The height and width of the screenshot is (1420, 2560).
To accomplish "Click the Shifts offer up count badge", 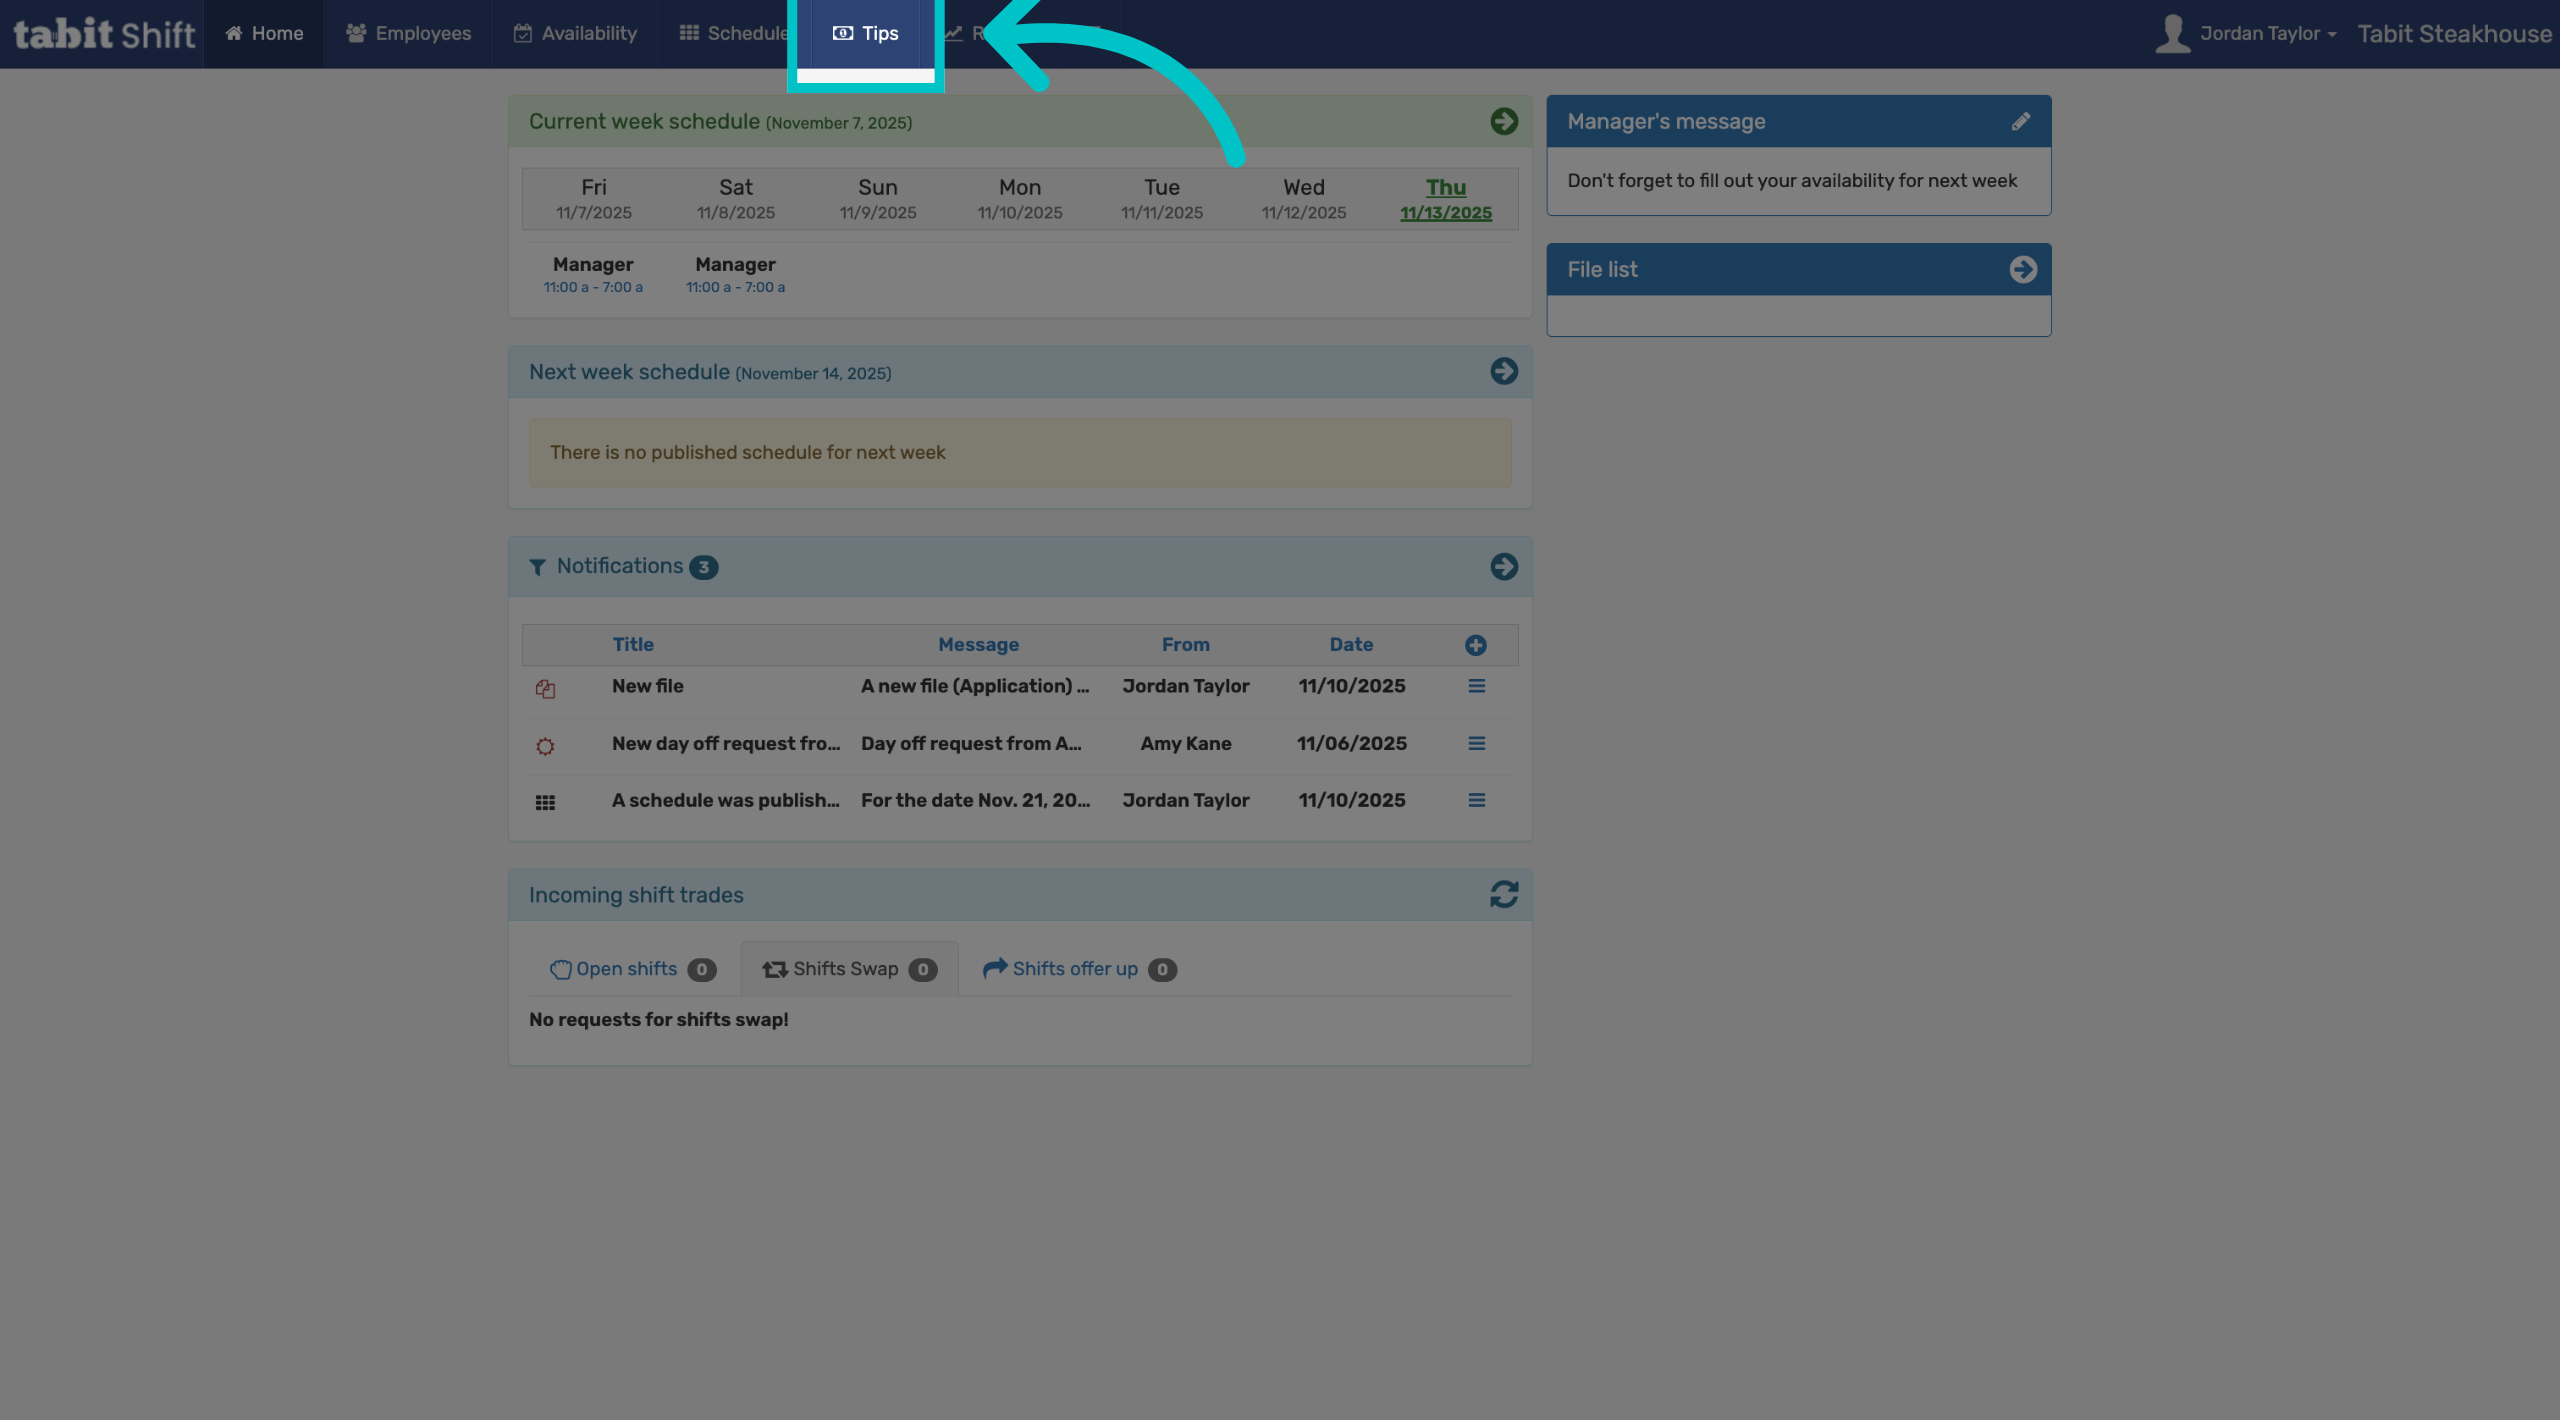I will click(1162, 970).
